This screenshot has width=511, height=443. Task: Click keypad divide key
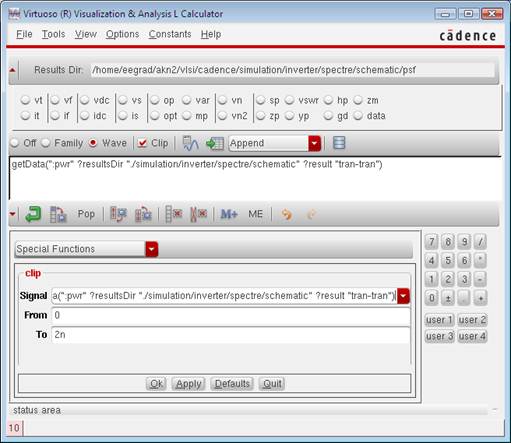click(480, 242)
